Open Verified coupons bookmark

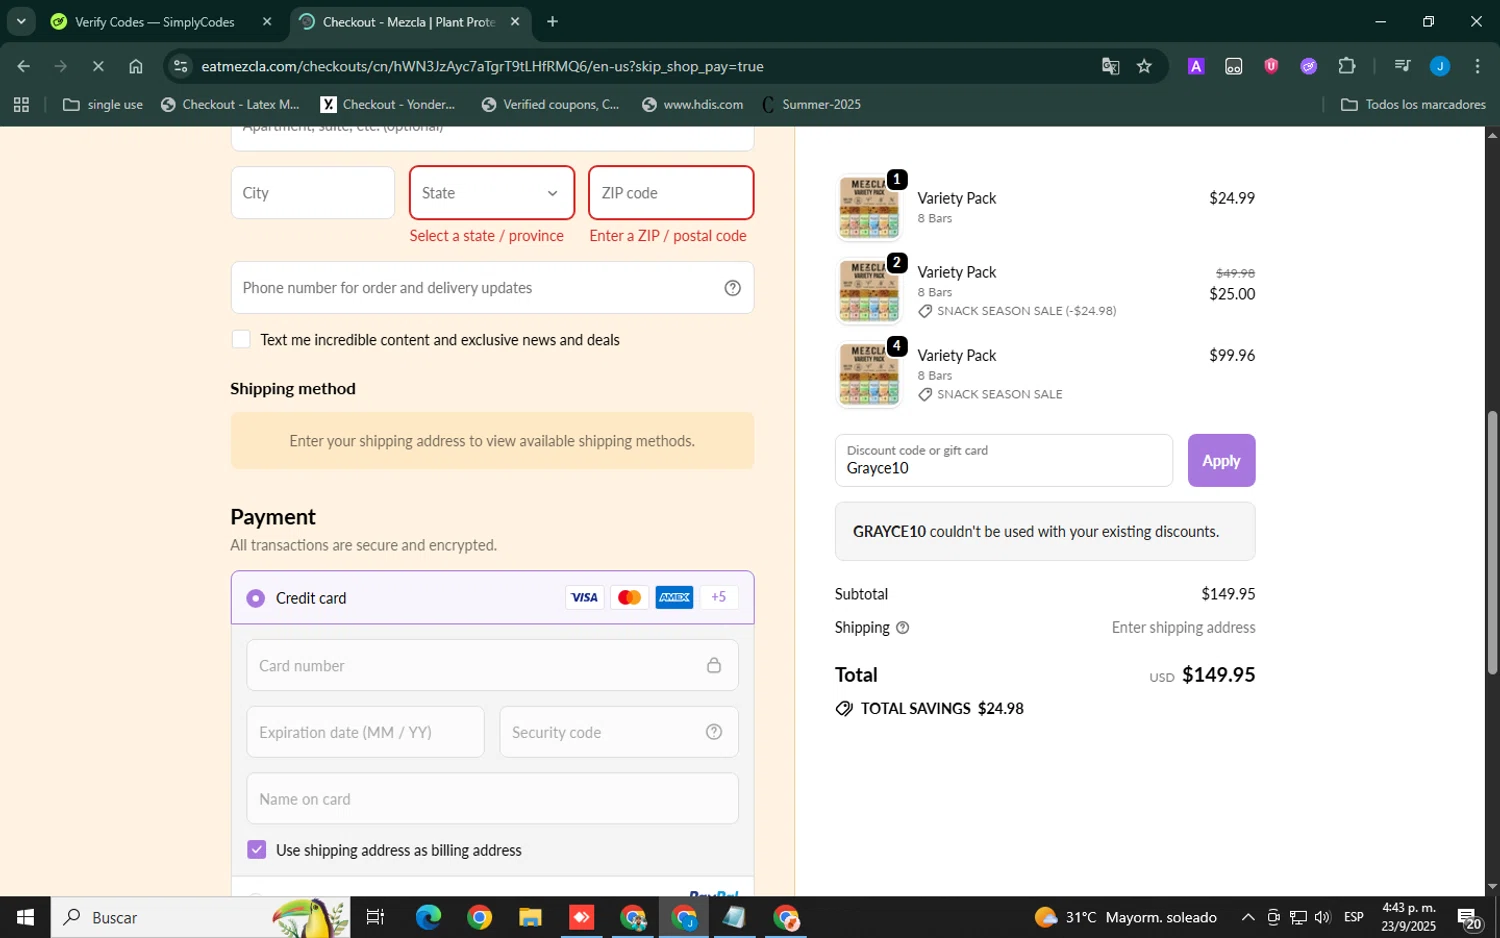click(x=551, y=104)
